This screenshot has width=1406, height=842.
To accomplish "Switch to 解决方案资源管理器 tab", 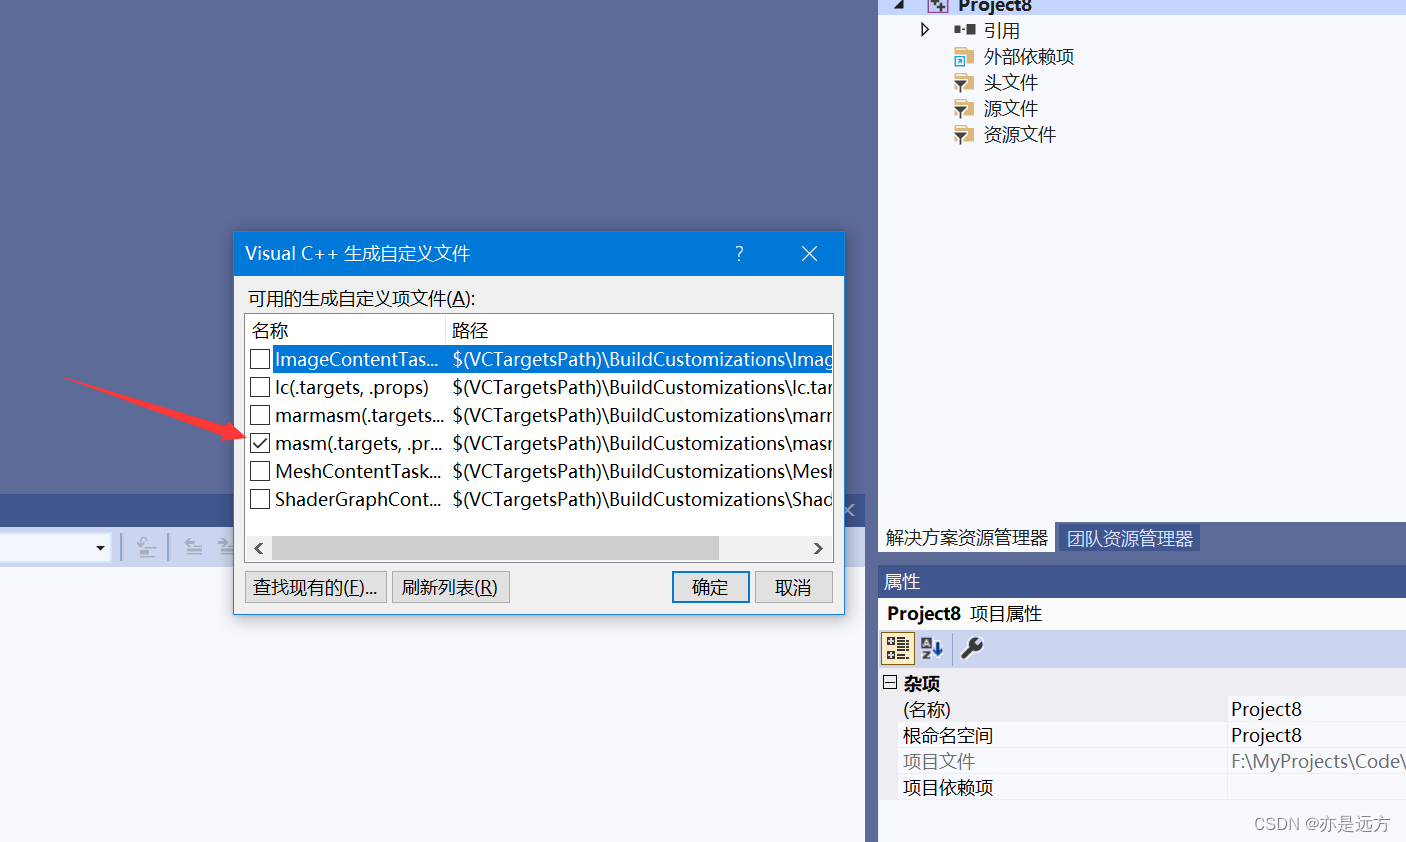I will (967, 538).
